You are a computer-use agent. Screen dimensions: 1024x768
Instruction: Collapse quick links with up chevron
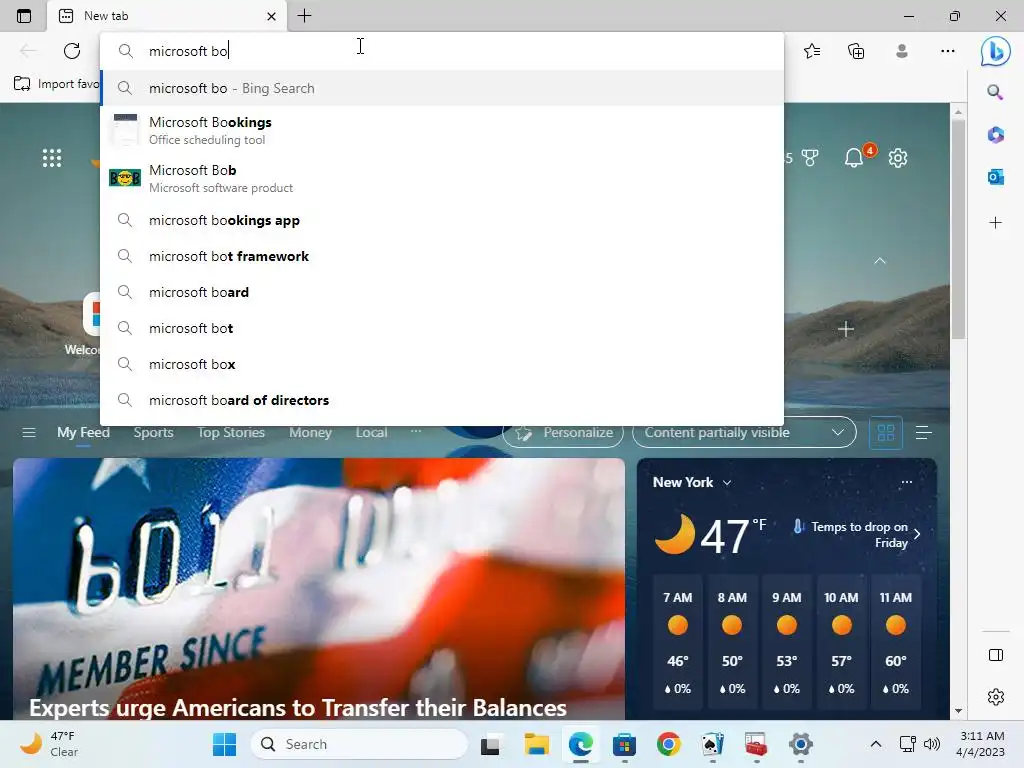tap(880, 261)
